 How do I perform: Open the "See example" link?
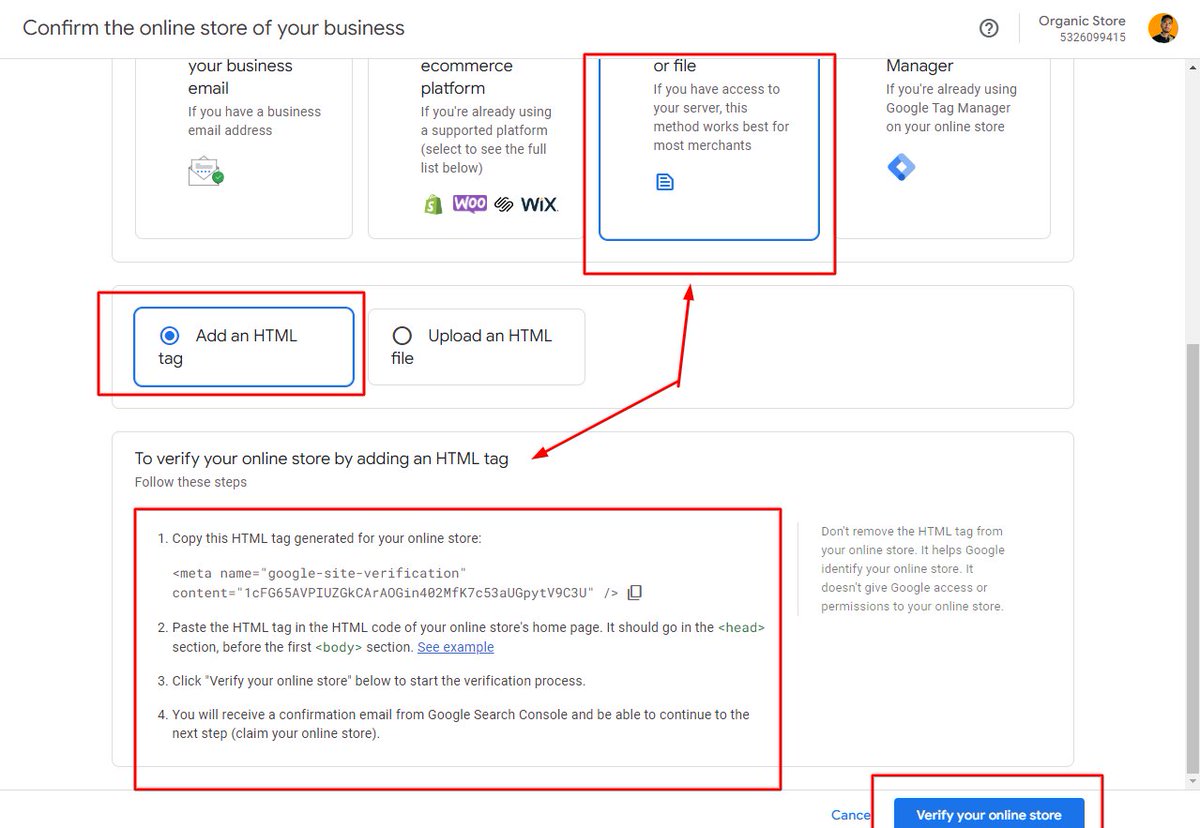455,647
